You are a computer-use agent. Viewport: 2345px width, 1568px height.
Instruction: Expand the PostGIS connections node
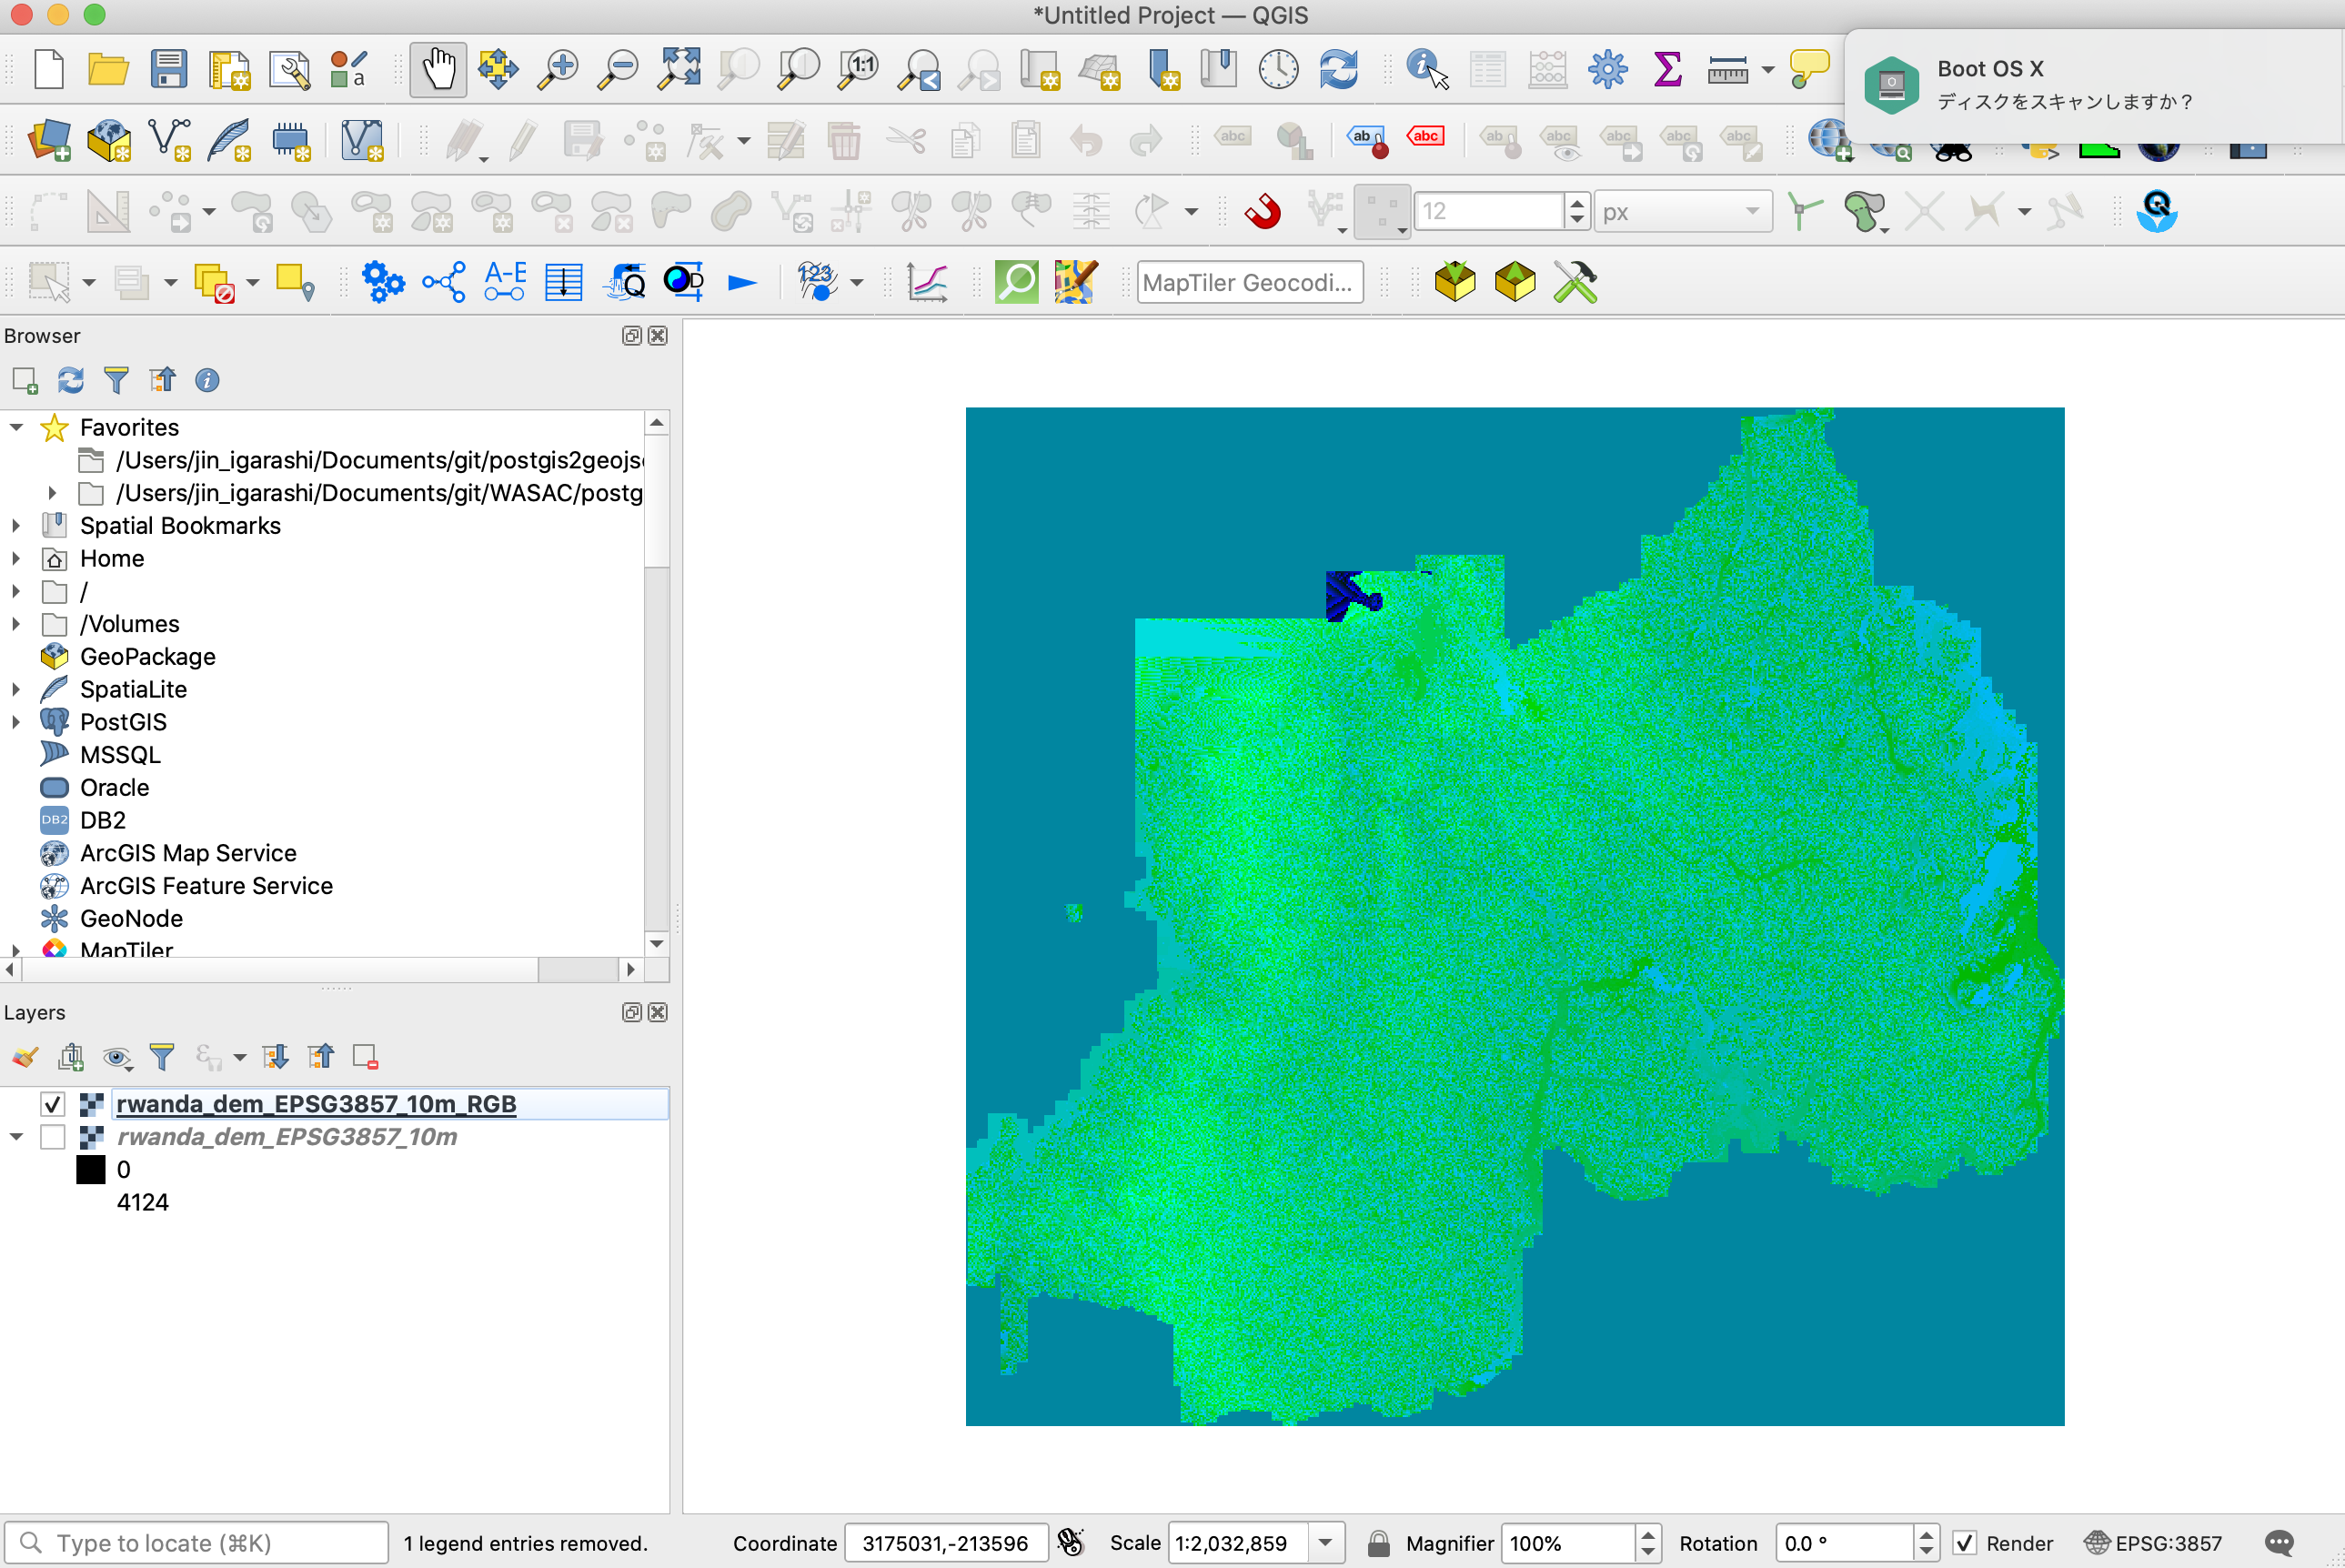pos(17,722)
